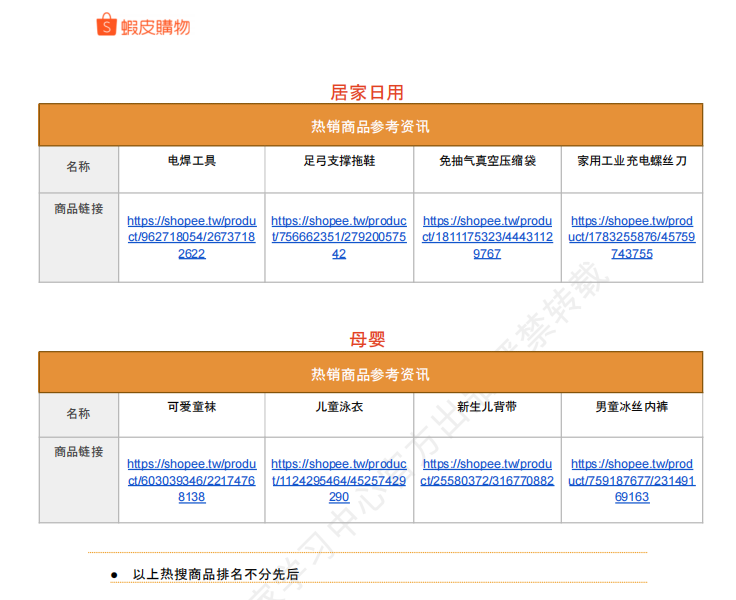Open the 电焊工具 Shopee product link
Screen dimensions: 736x600
[x=192, y=237]
